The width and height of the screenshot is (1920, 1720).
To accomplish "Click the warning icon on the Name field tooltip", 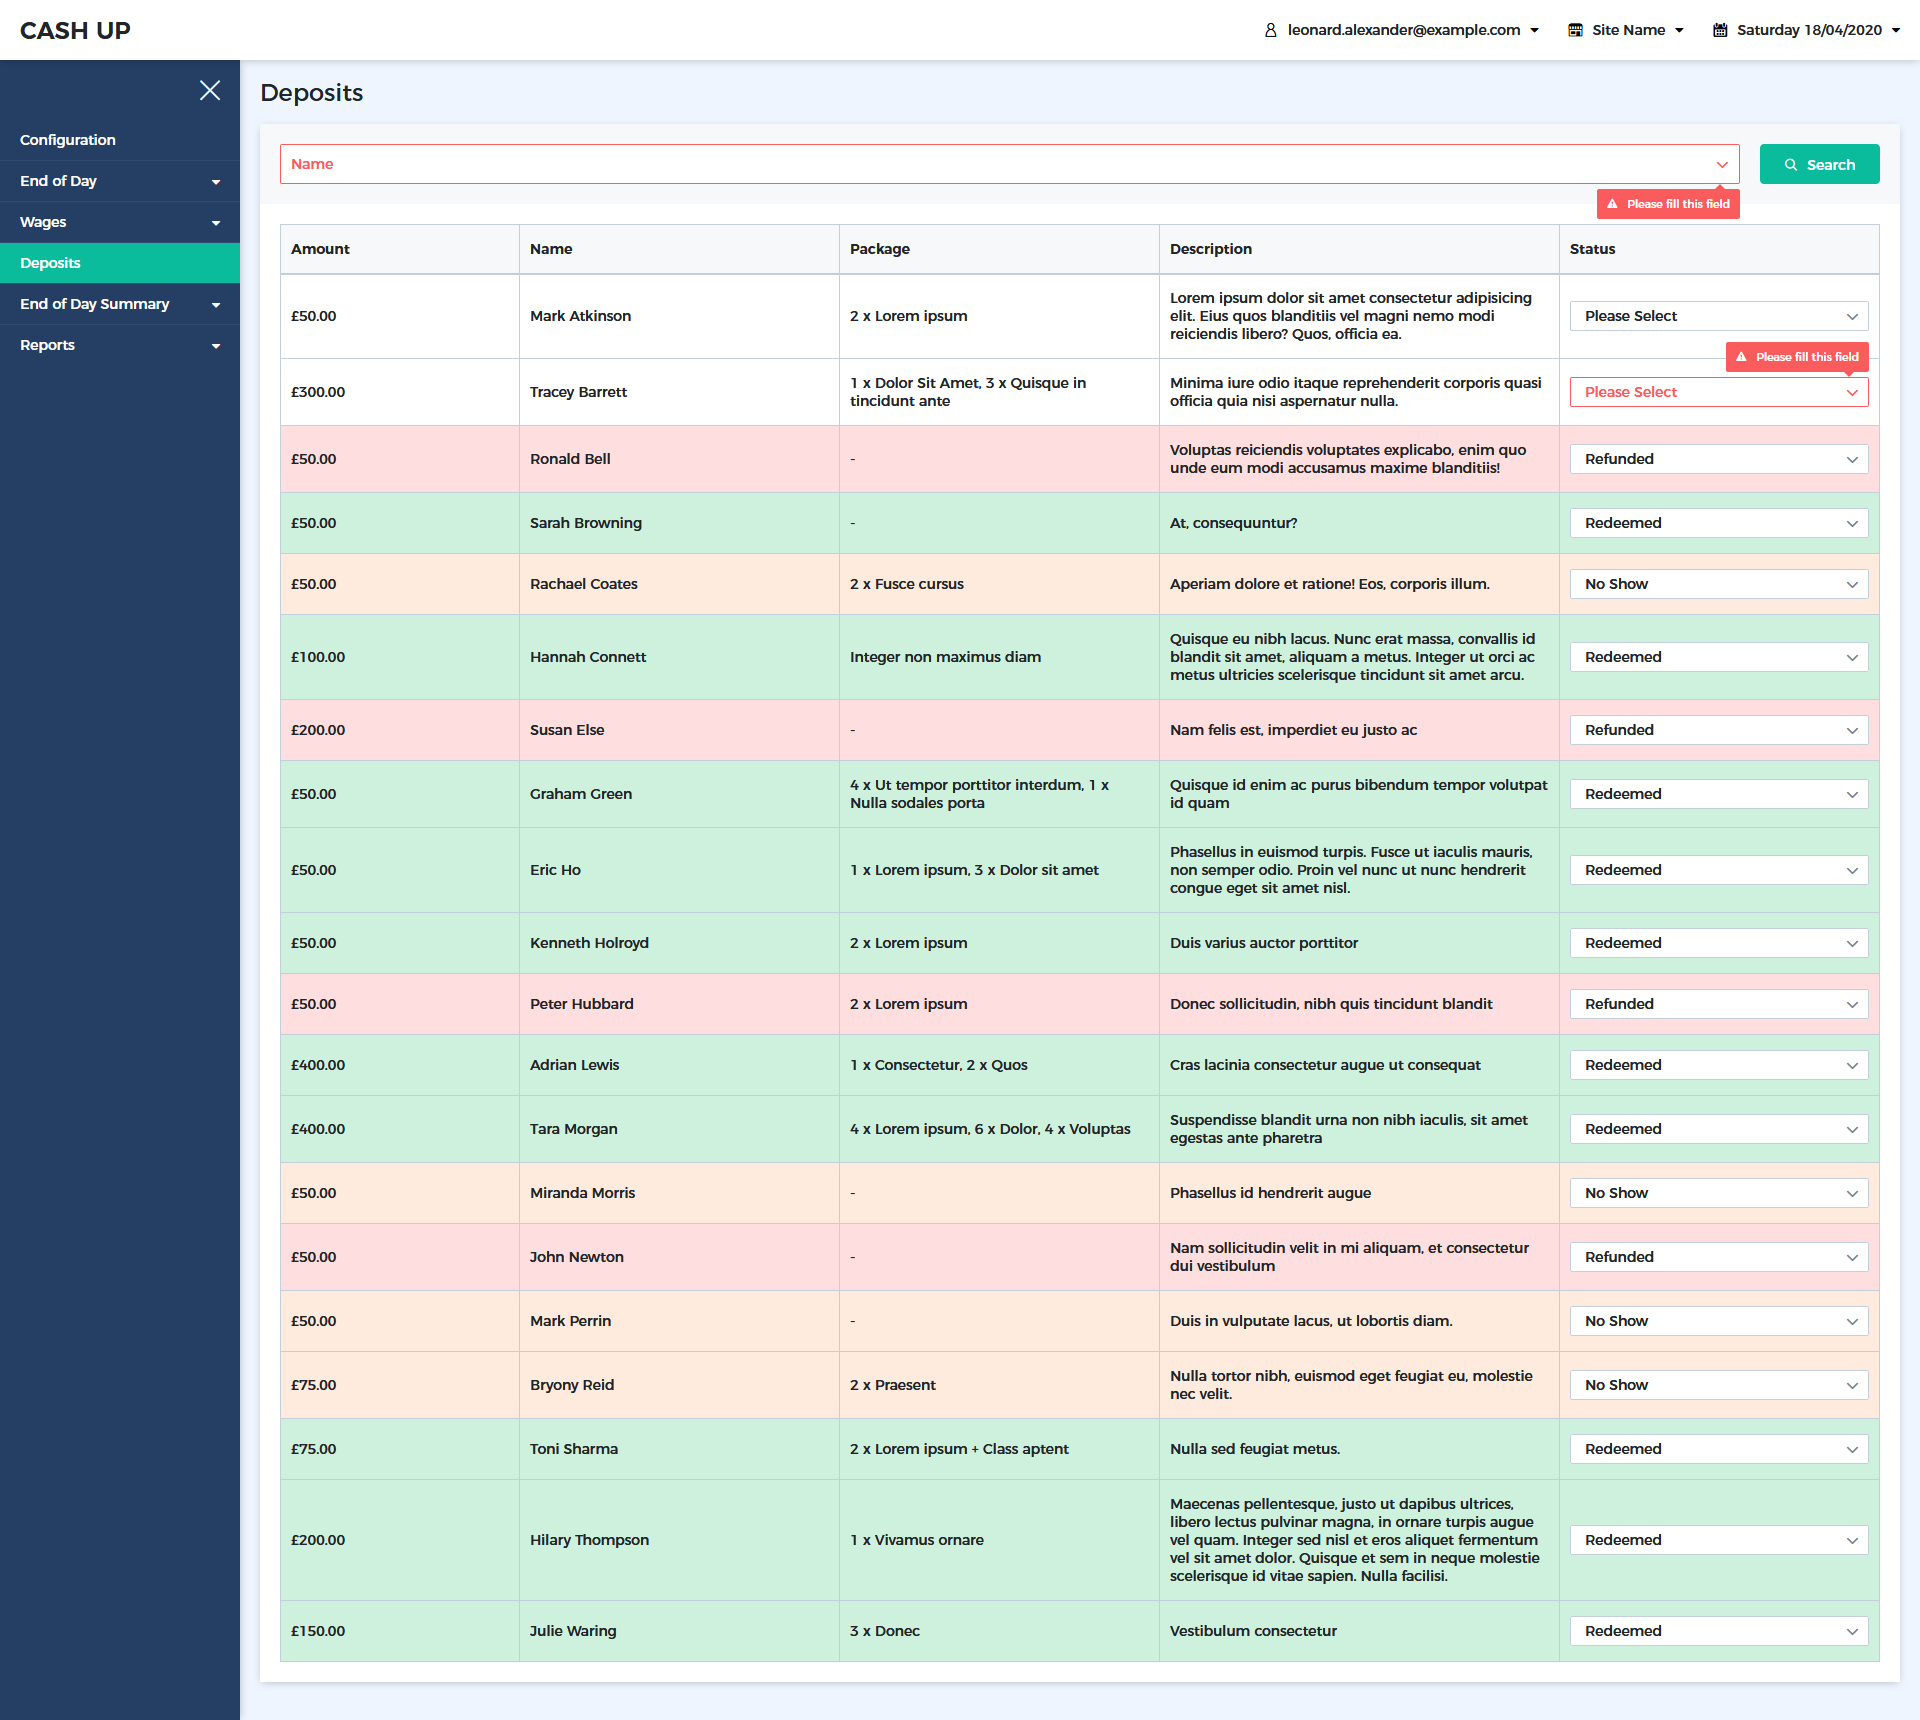I will 1612,204.
